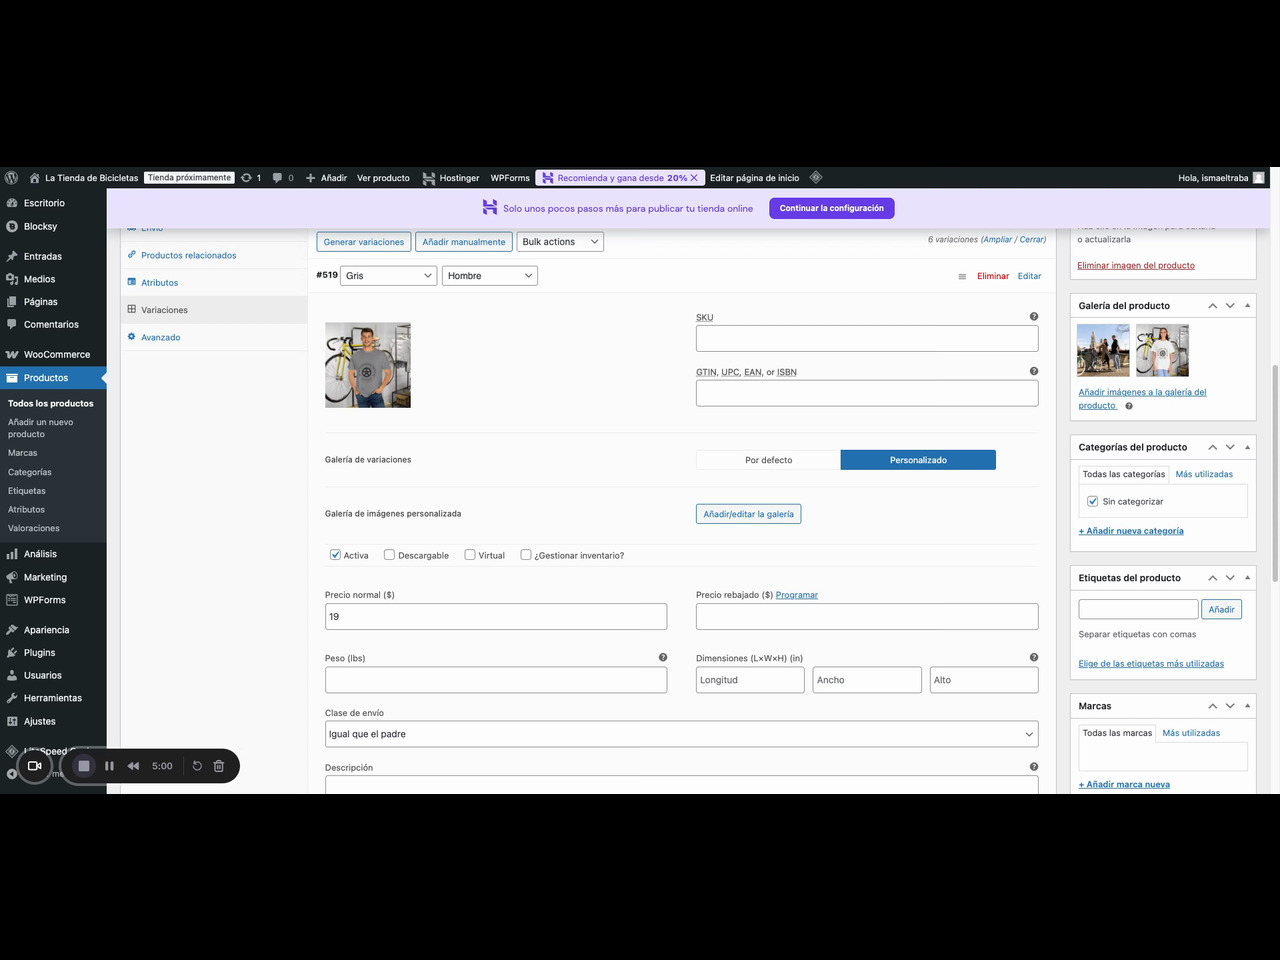Close the Recomienda y gana promo
1280x960 pixels.
694,178
